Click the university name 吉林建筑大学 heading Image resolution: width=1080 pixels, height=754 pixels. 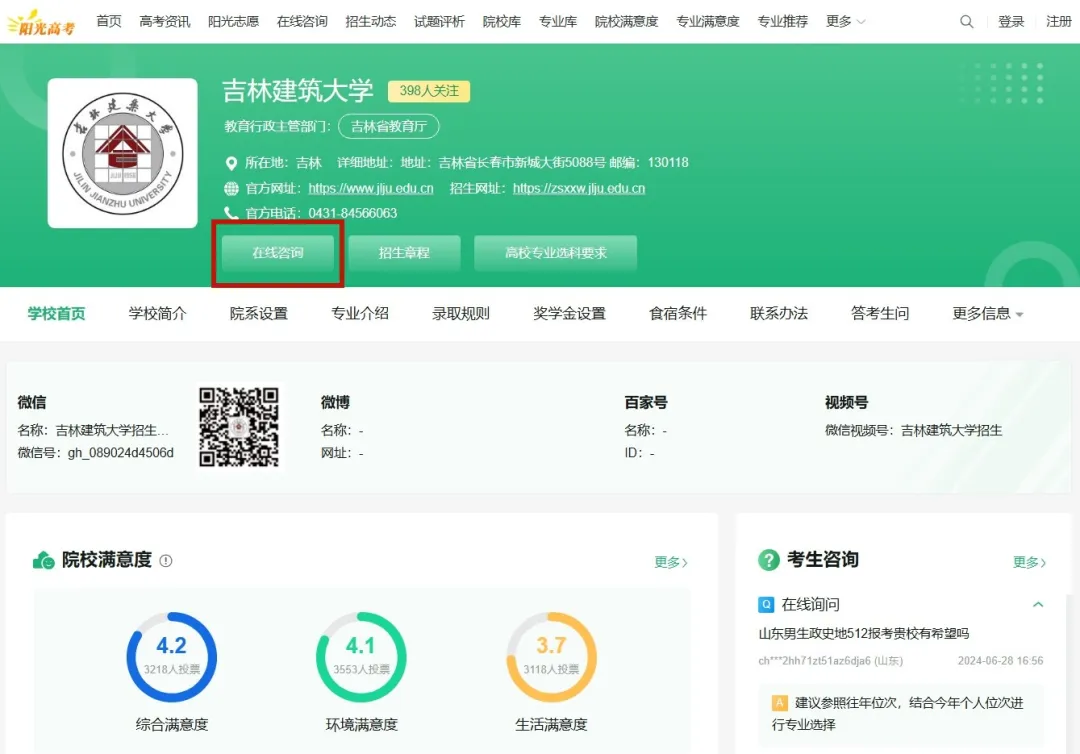coord(298,91)
